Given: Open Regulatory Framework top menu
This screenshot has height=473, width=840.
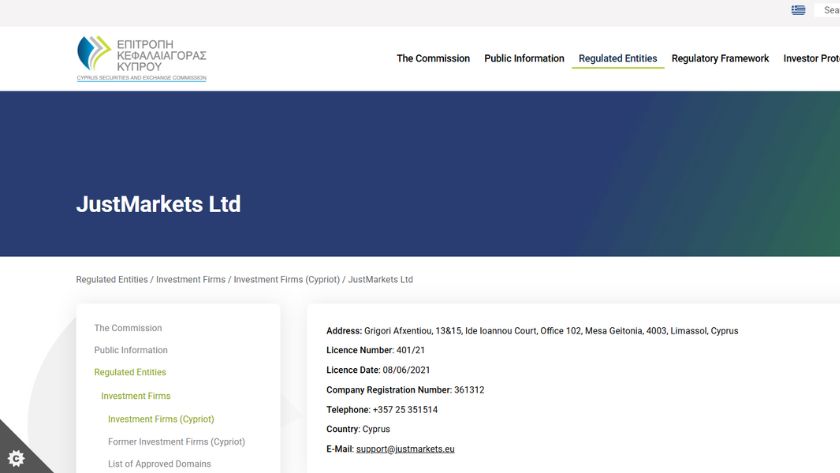Looking at the screenshot, I should coord(720,59).
